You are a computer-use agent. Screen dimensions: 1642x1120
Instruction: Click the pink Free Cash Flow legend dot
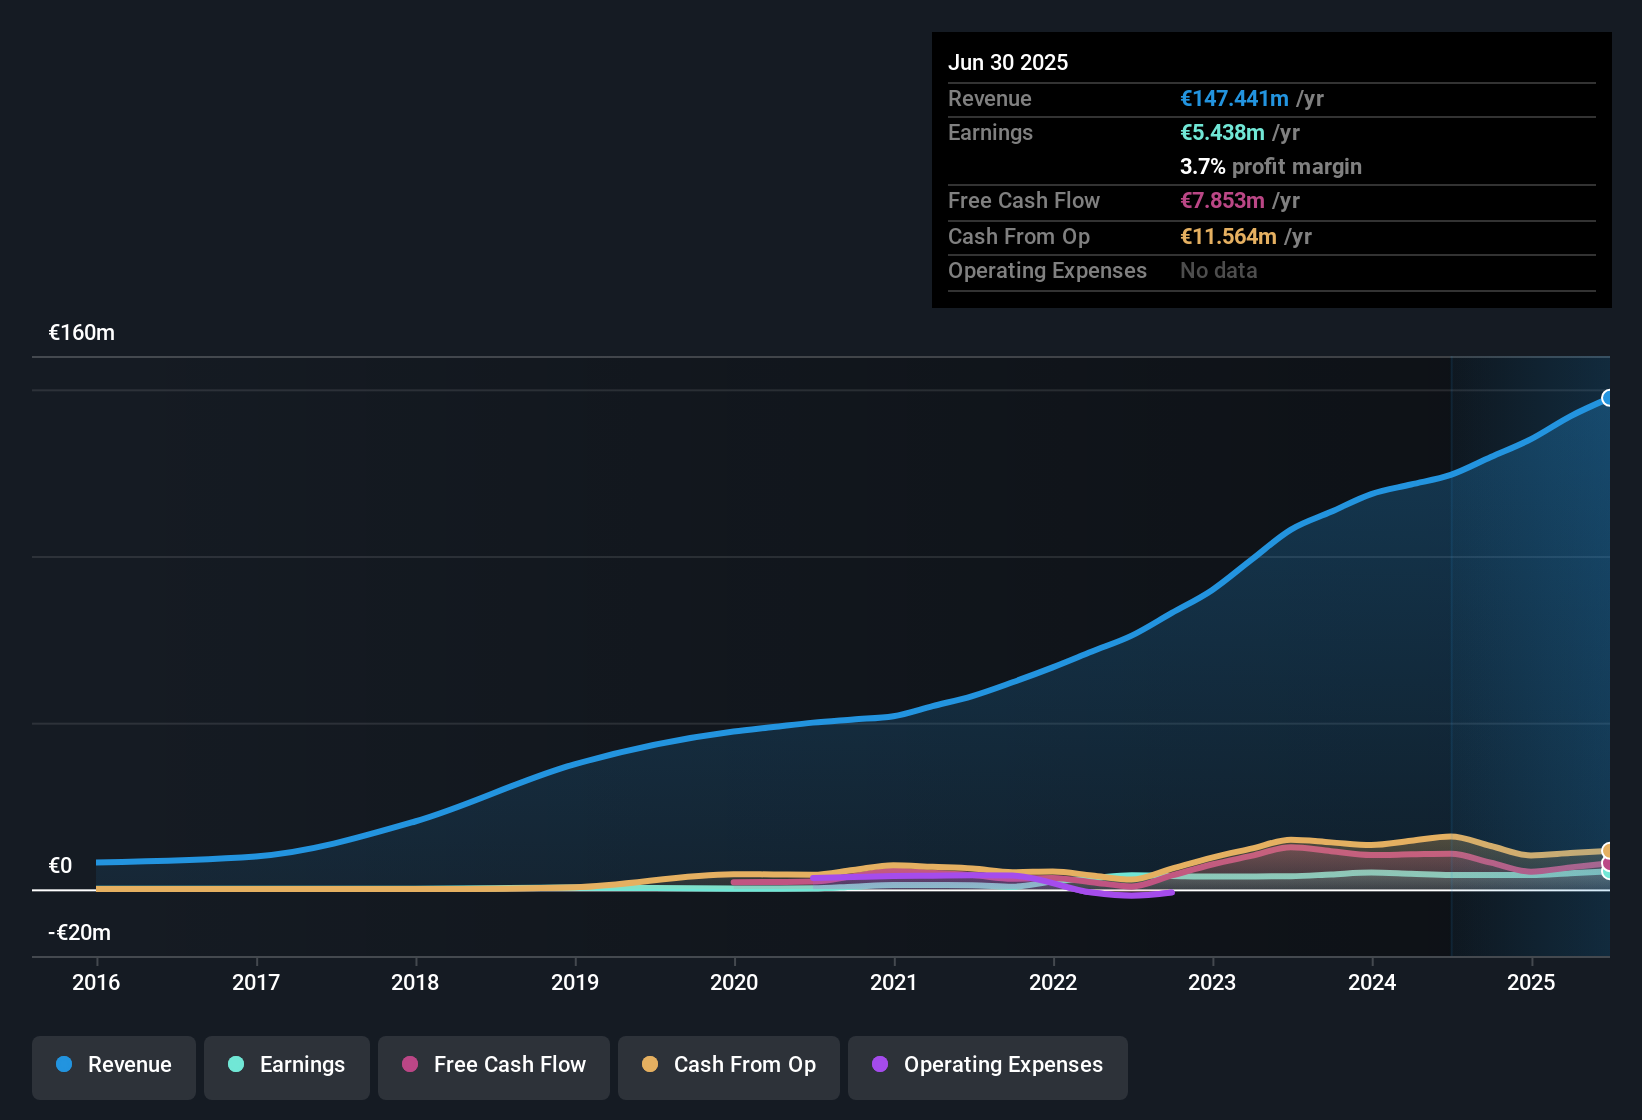(410, 1065)
